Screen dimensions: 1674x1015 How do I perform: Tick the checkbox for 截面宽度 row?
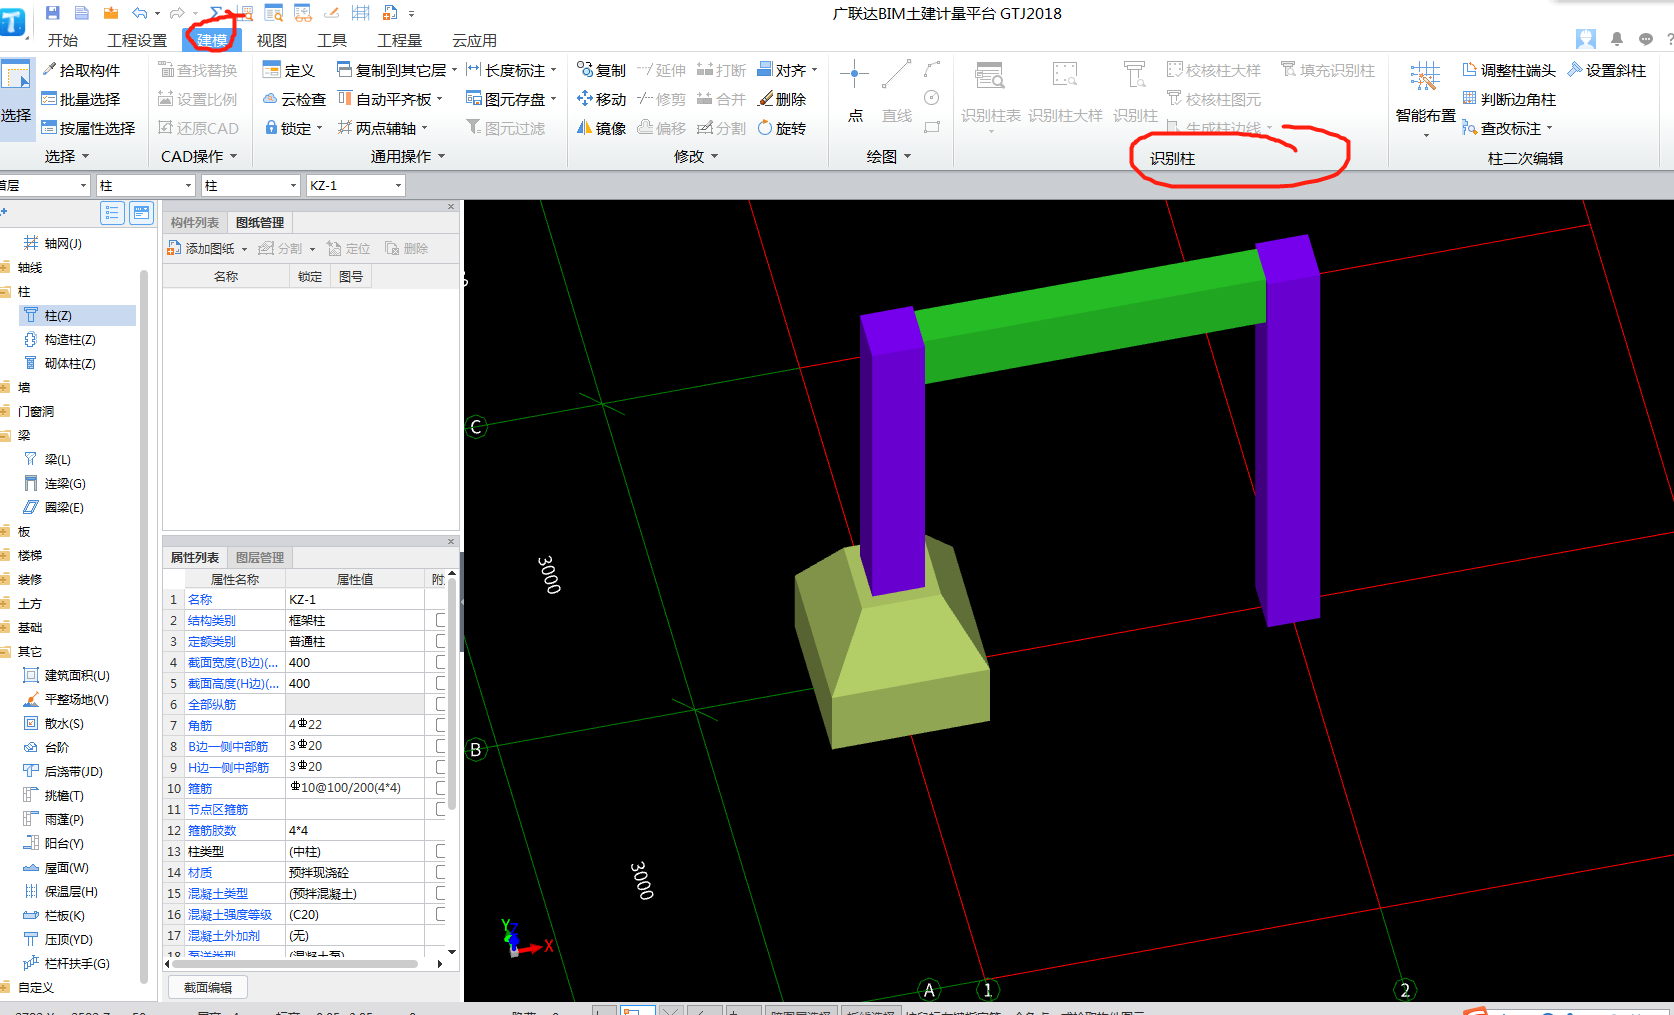[440, 662]
